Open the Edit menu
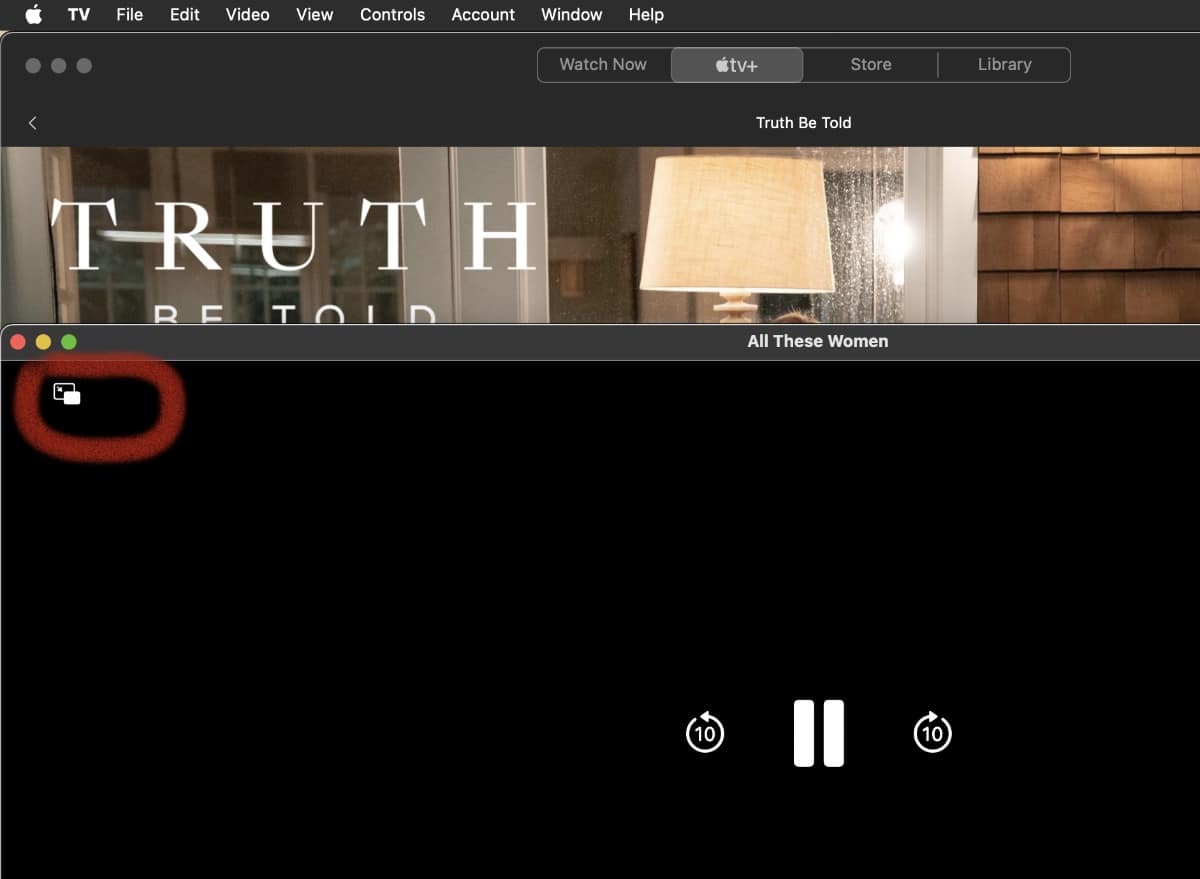 pos(184,15)
